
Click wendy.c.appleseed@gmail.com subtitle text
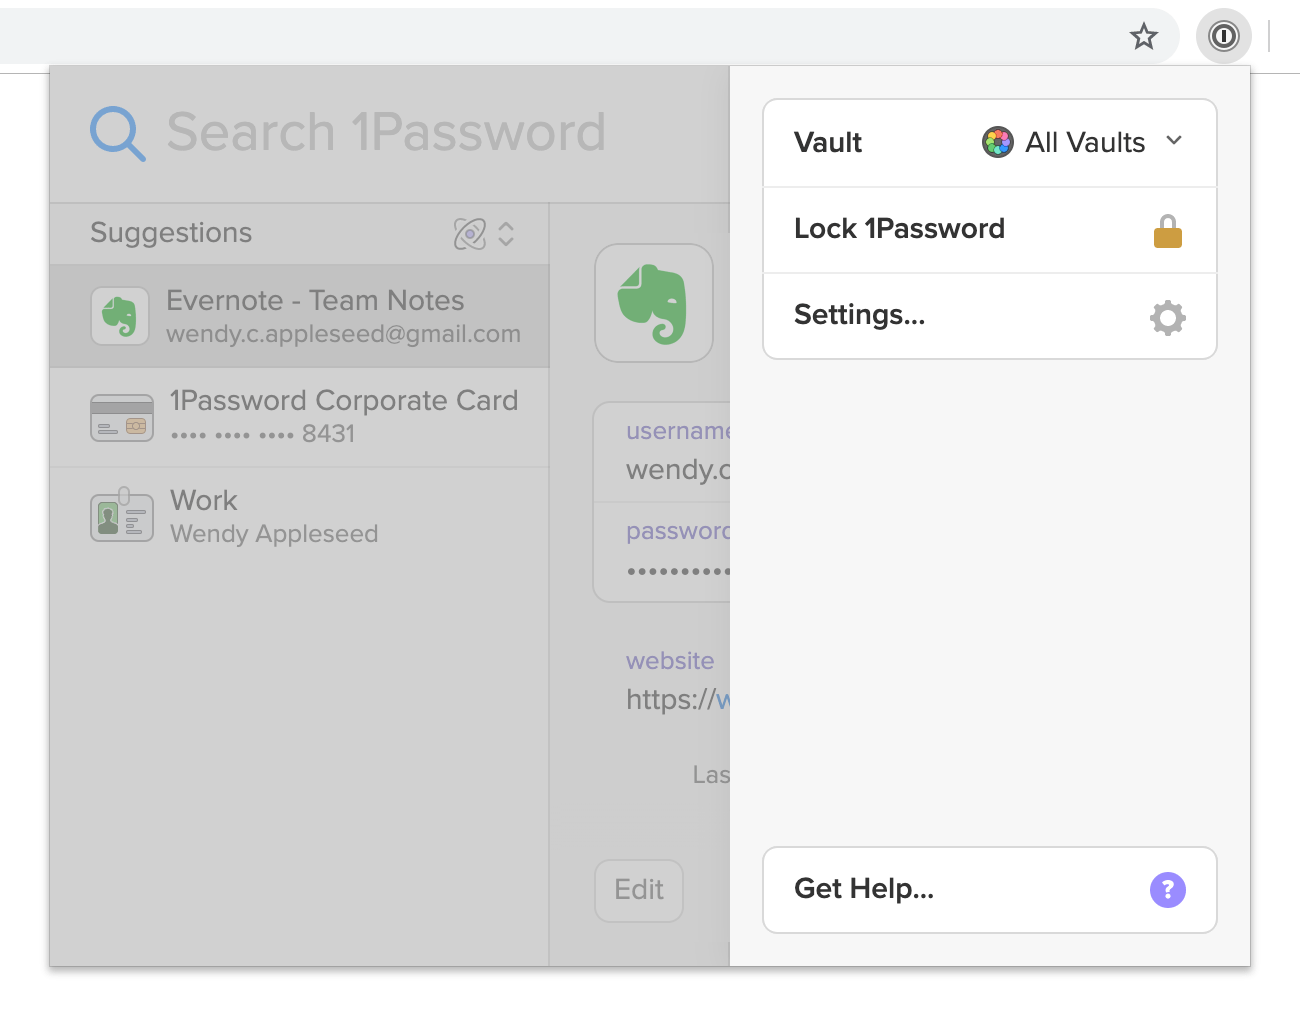[x=343, y=334]
